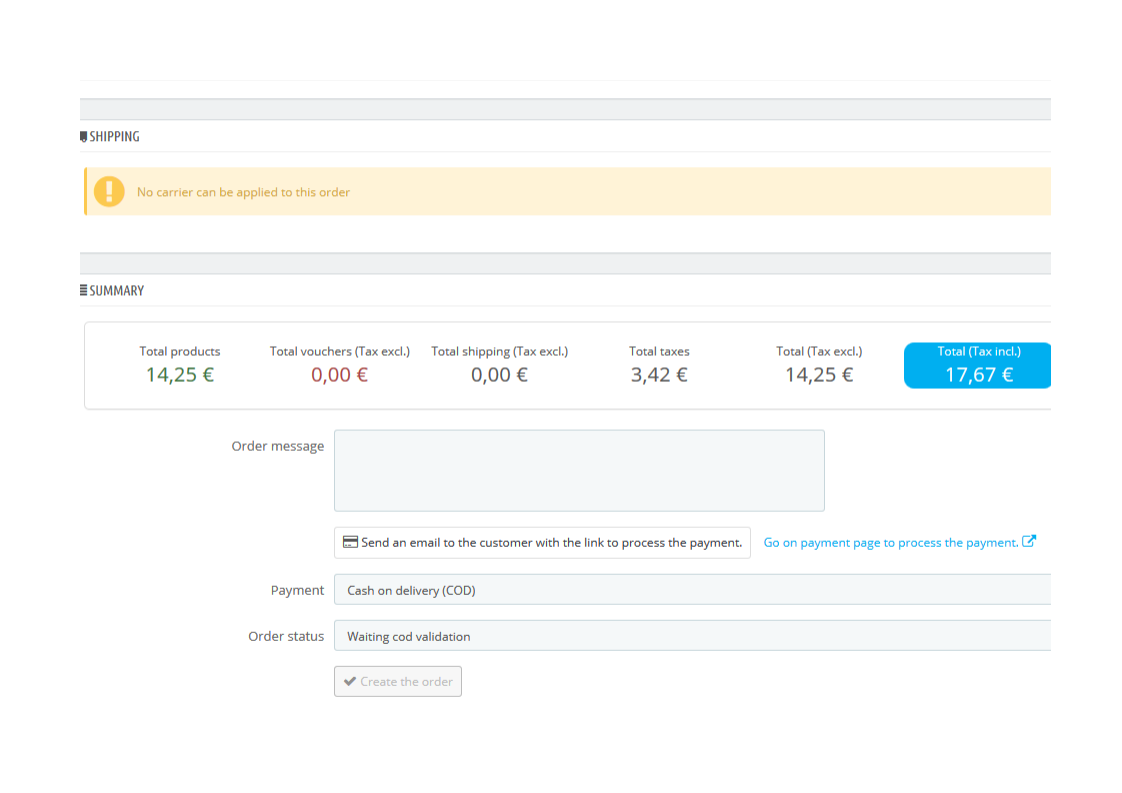Open the Payment dropdown Cash on delivery
The image size is (1122, 793).
point(692,590)
